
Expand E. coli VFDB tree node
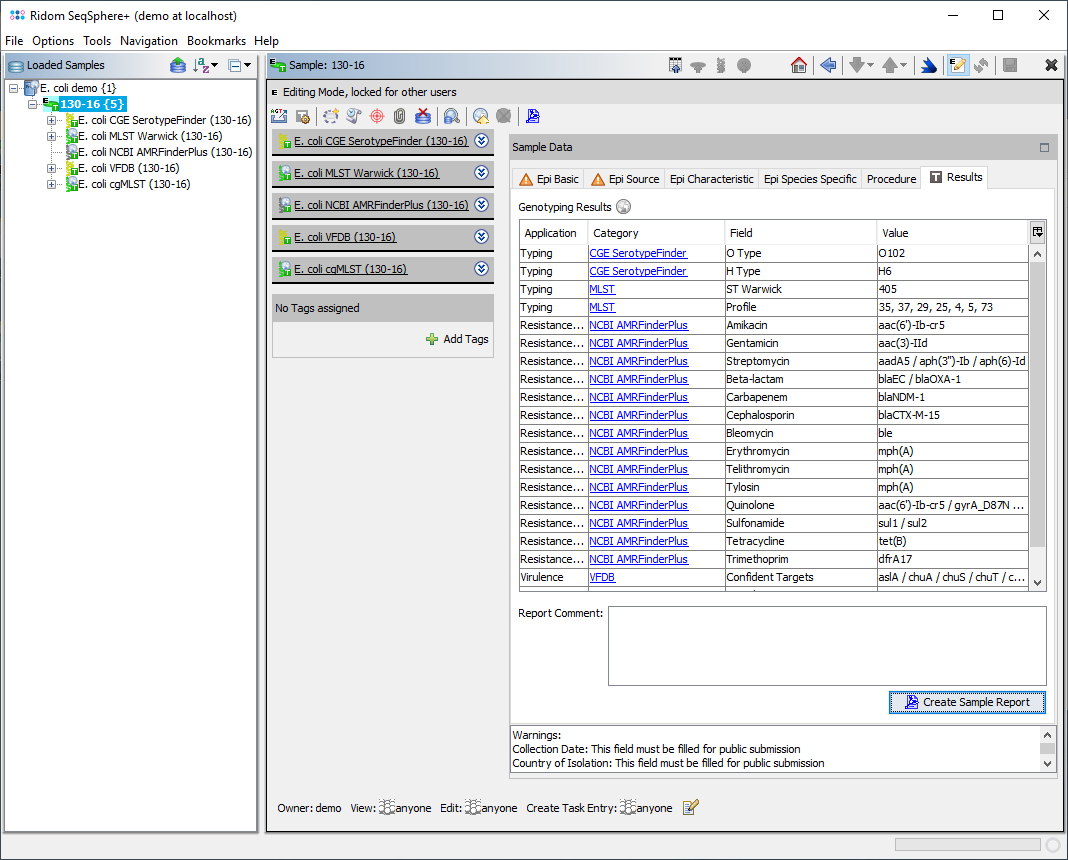coord(52,168)
